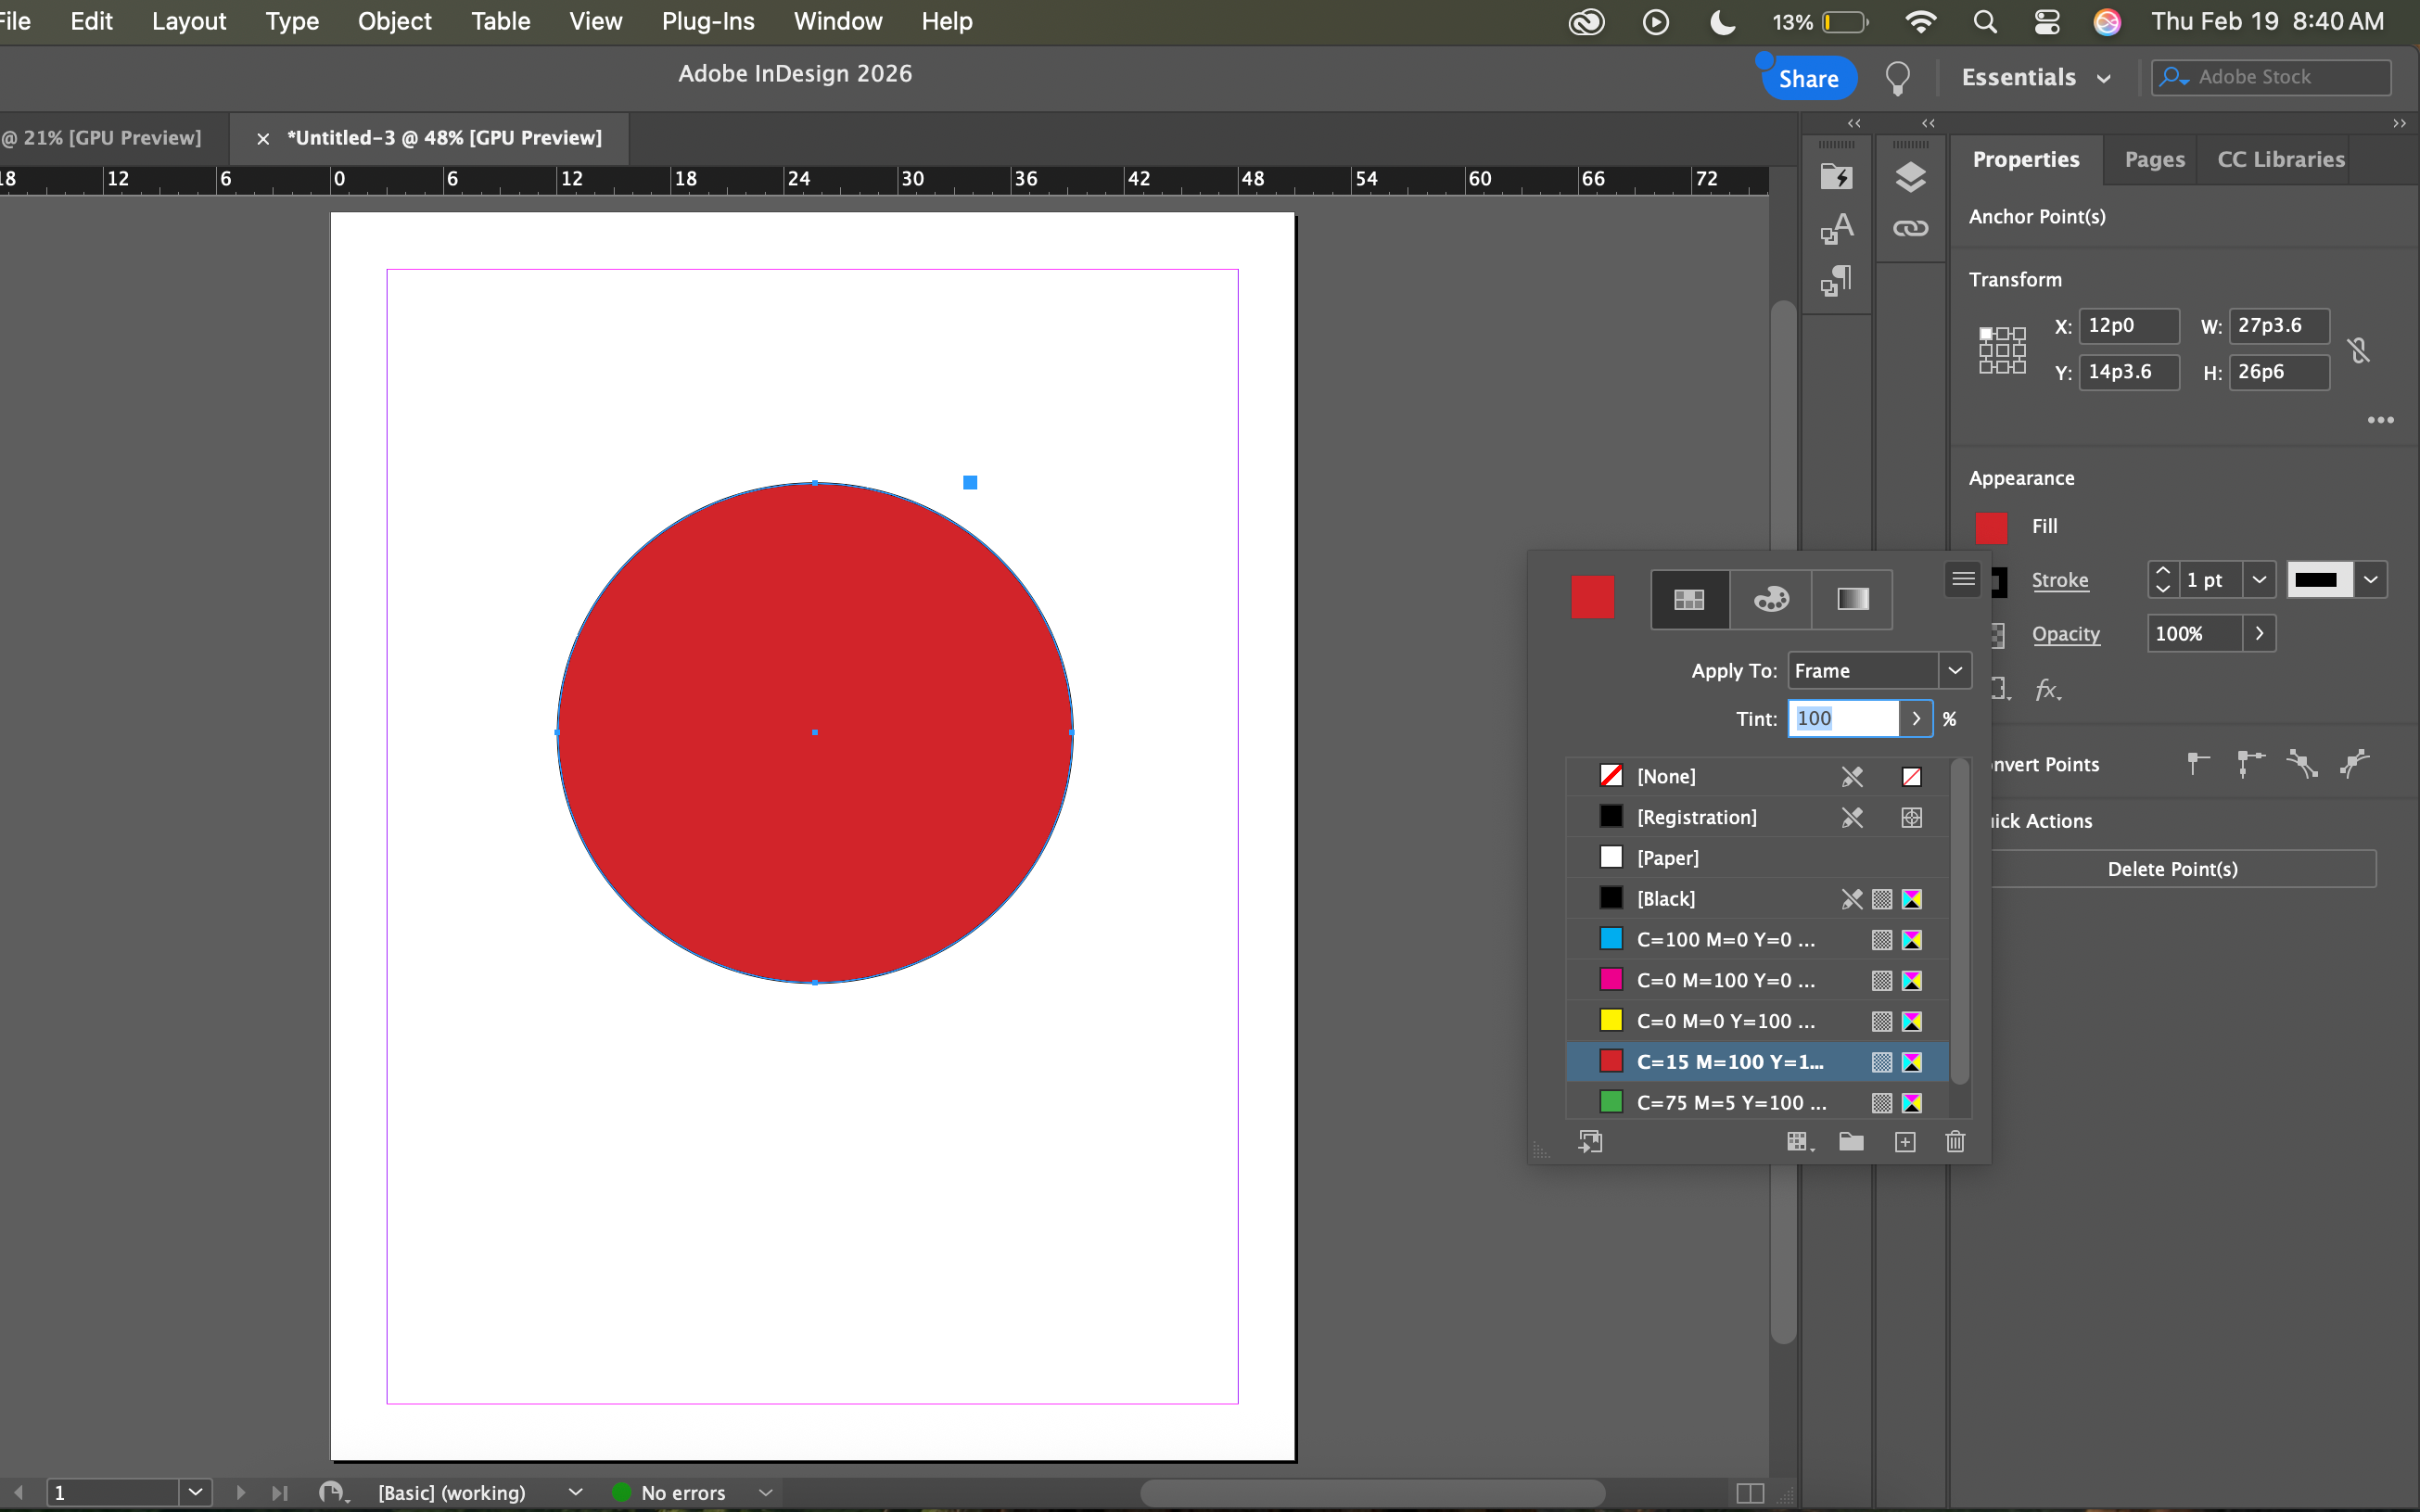Open the swatches popup flyout menu
The width and height of the screenshot is (2420, 1512).
1962,579
